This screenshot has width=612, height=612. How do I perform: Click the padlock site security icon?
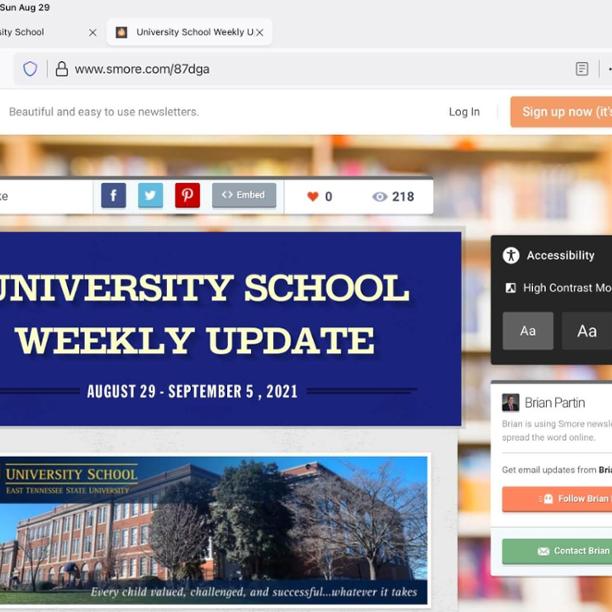61,69
